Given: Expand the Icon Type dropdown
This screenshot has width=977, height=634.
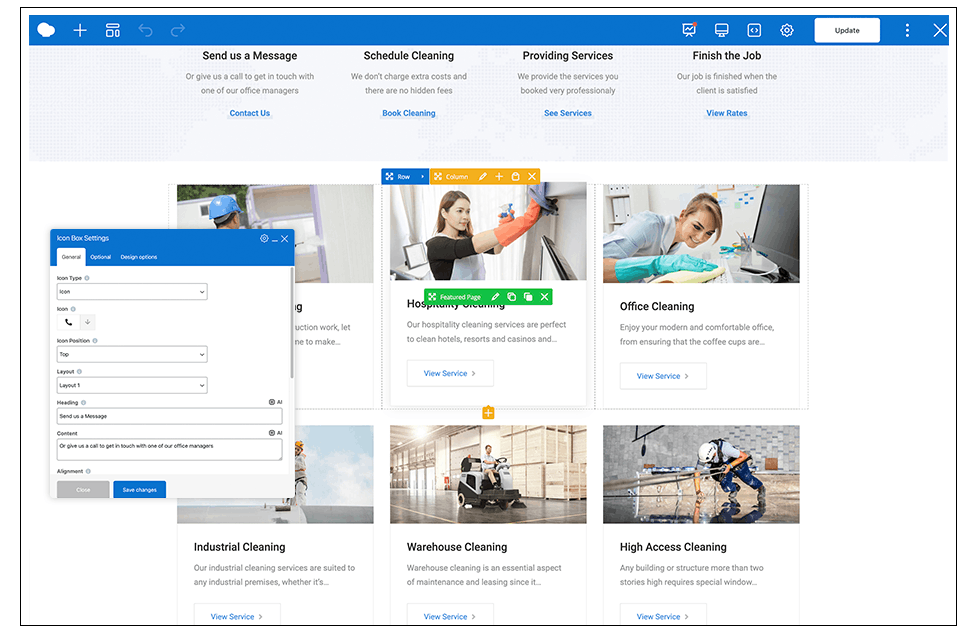Looking at the screenshot, I should click(x=132, y=292).
